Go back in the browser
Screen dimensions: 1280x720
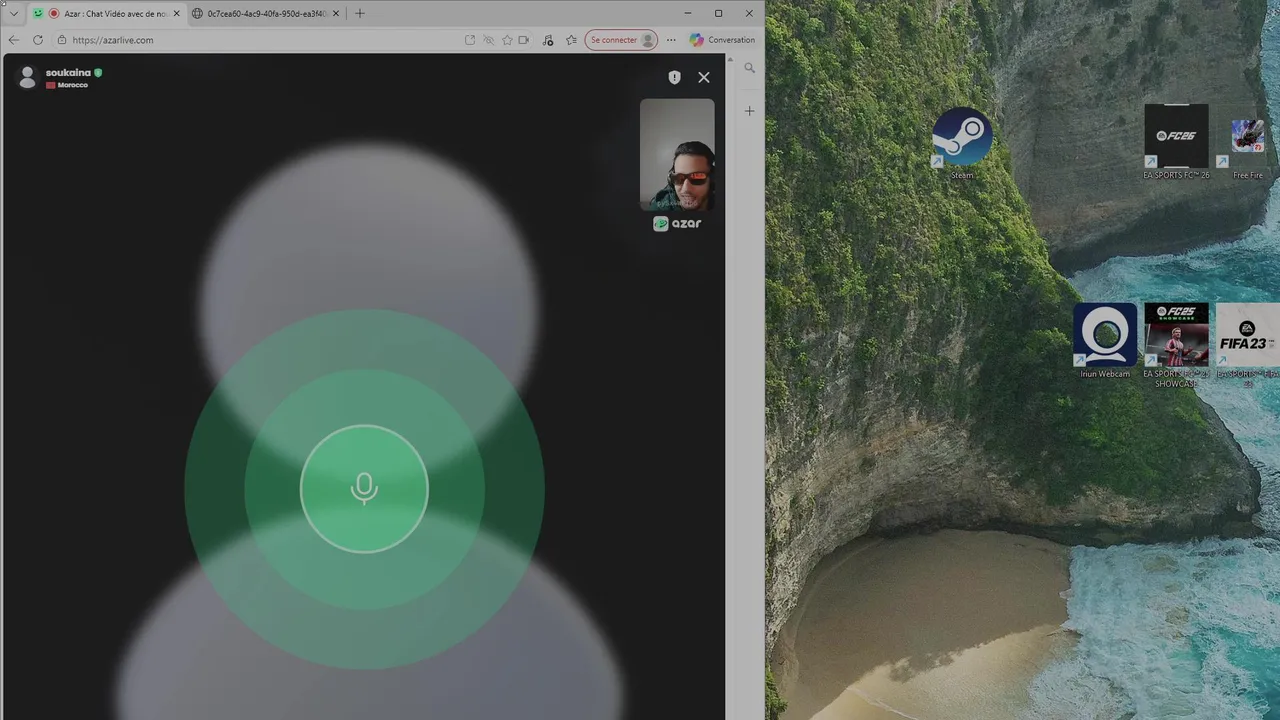pyautogui.click(x=13, y=40)
